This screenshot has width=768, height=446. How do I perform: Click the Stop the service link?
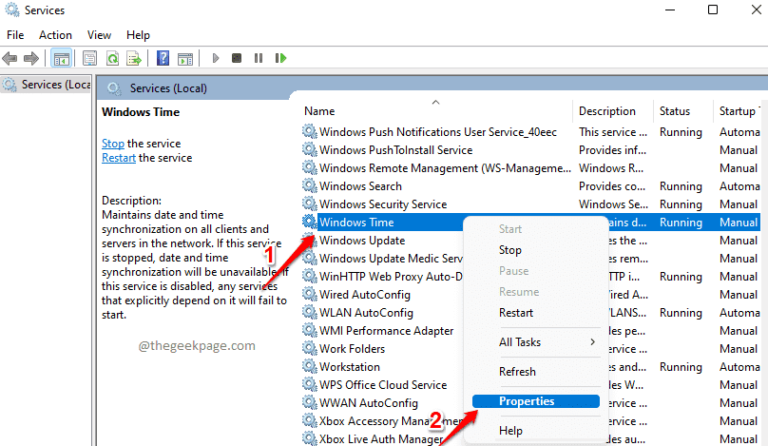(112, 144)
